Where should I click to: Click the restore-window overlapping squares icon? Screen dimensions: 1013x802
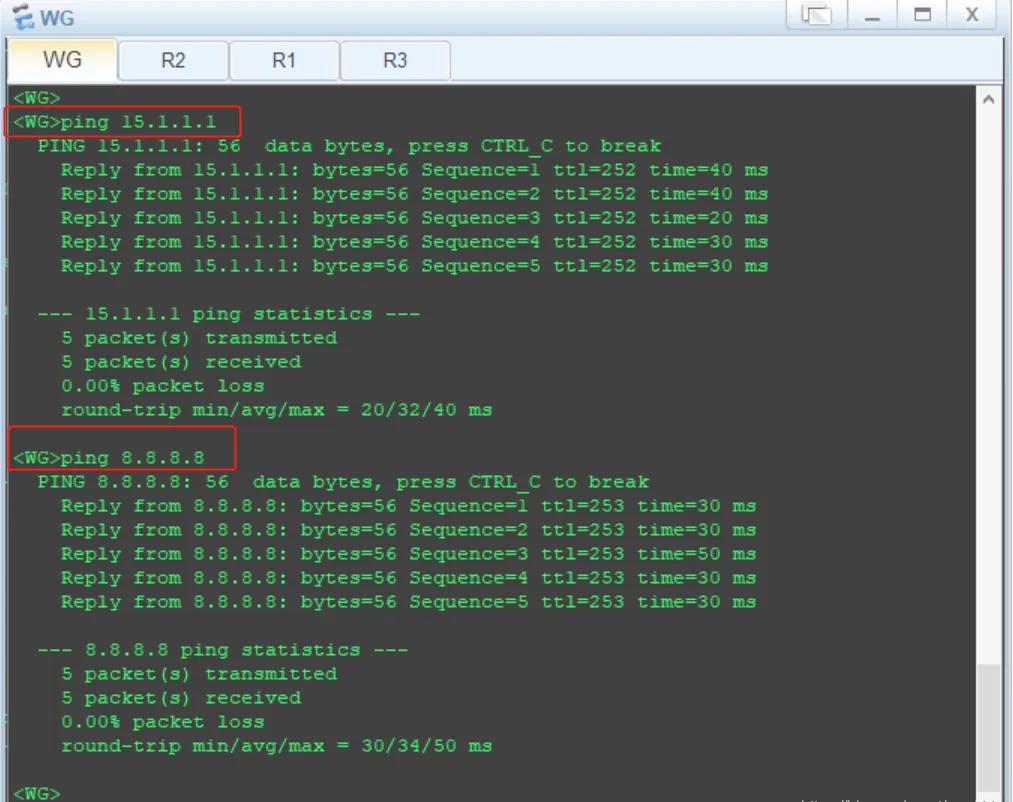point(817,14)
